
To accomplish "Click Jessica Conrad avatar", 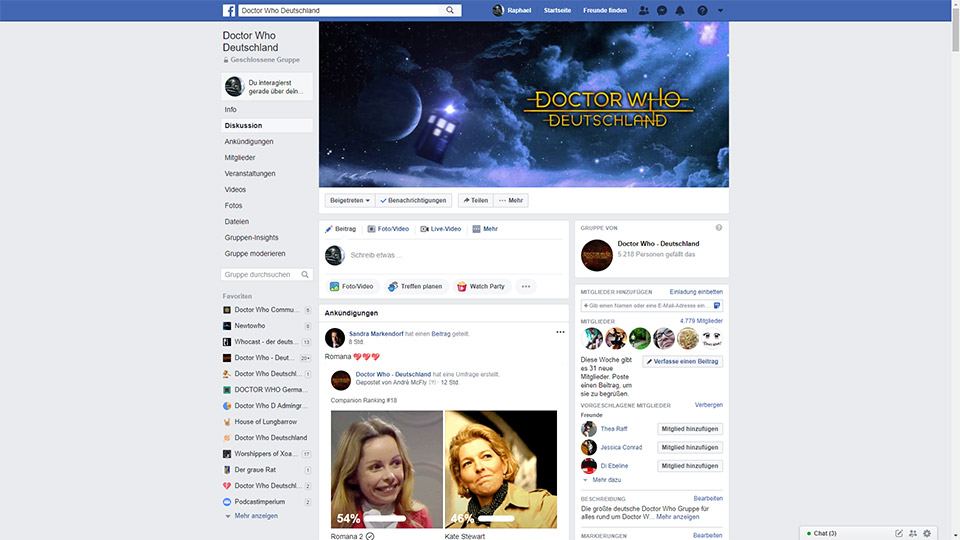I will coord(588,447).
